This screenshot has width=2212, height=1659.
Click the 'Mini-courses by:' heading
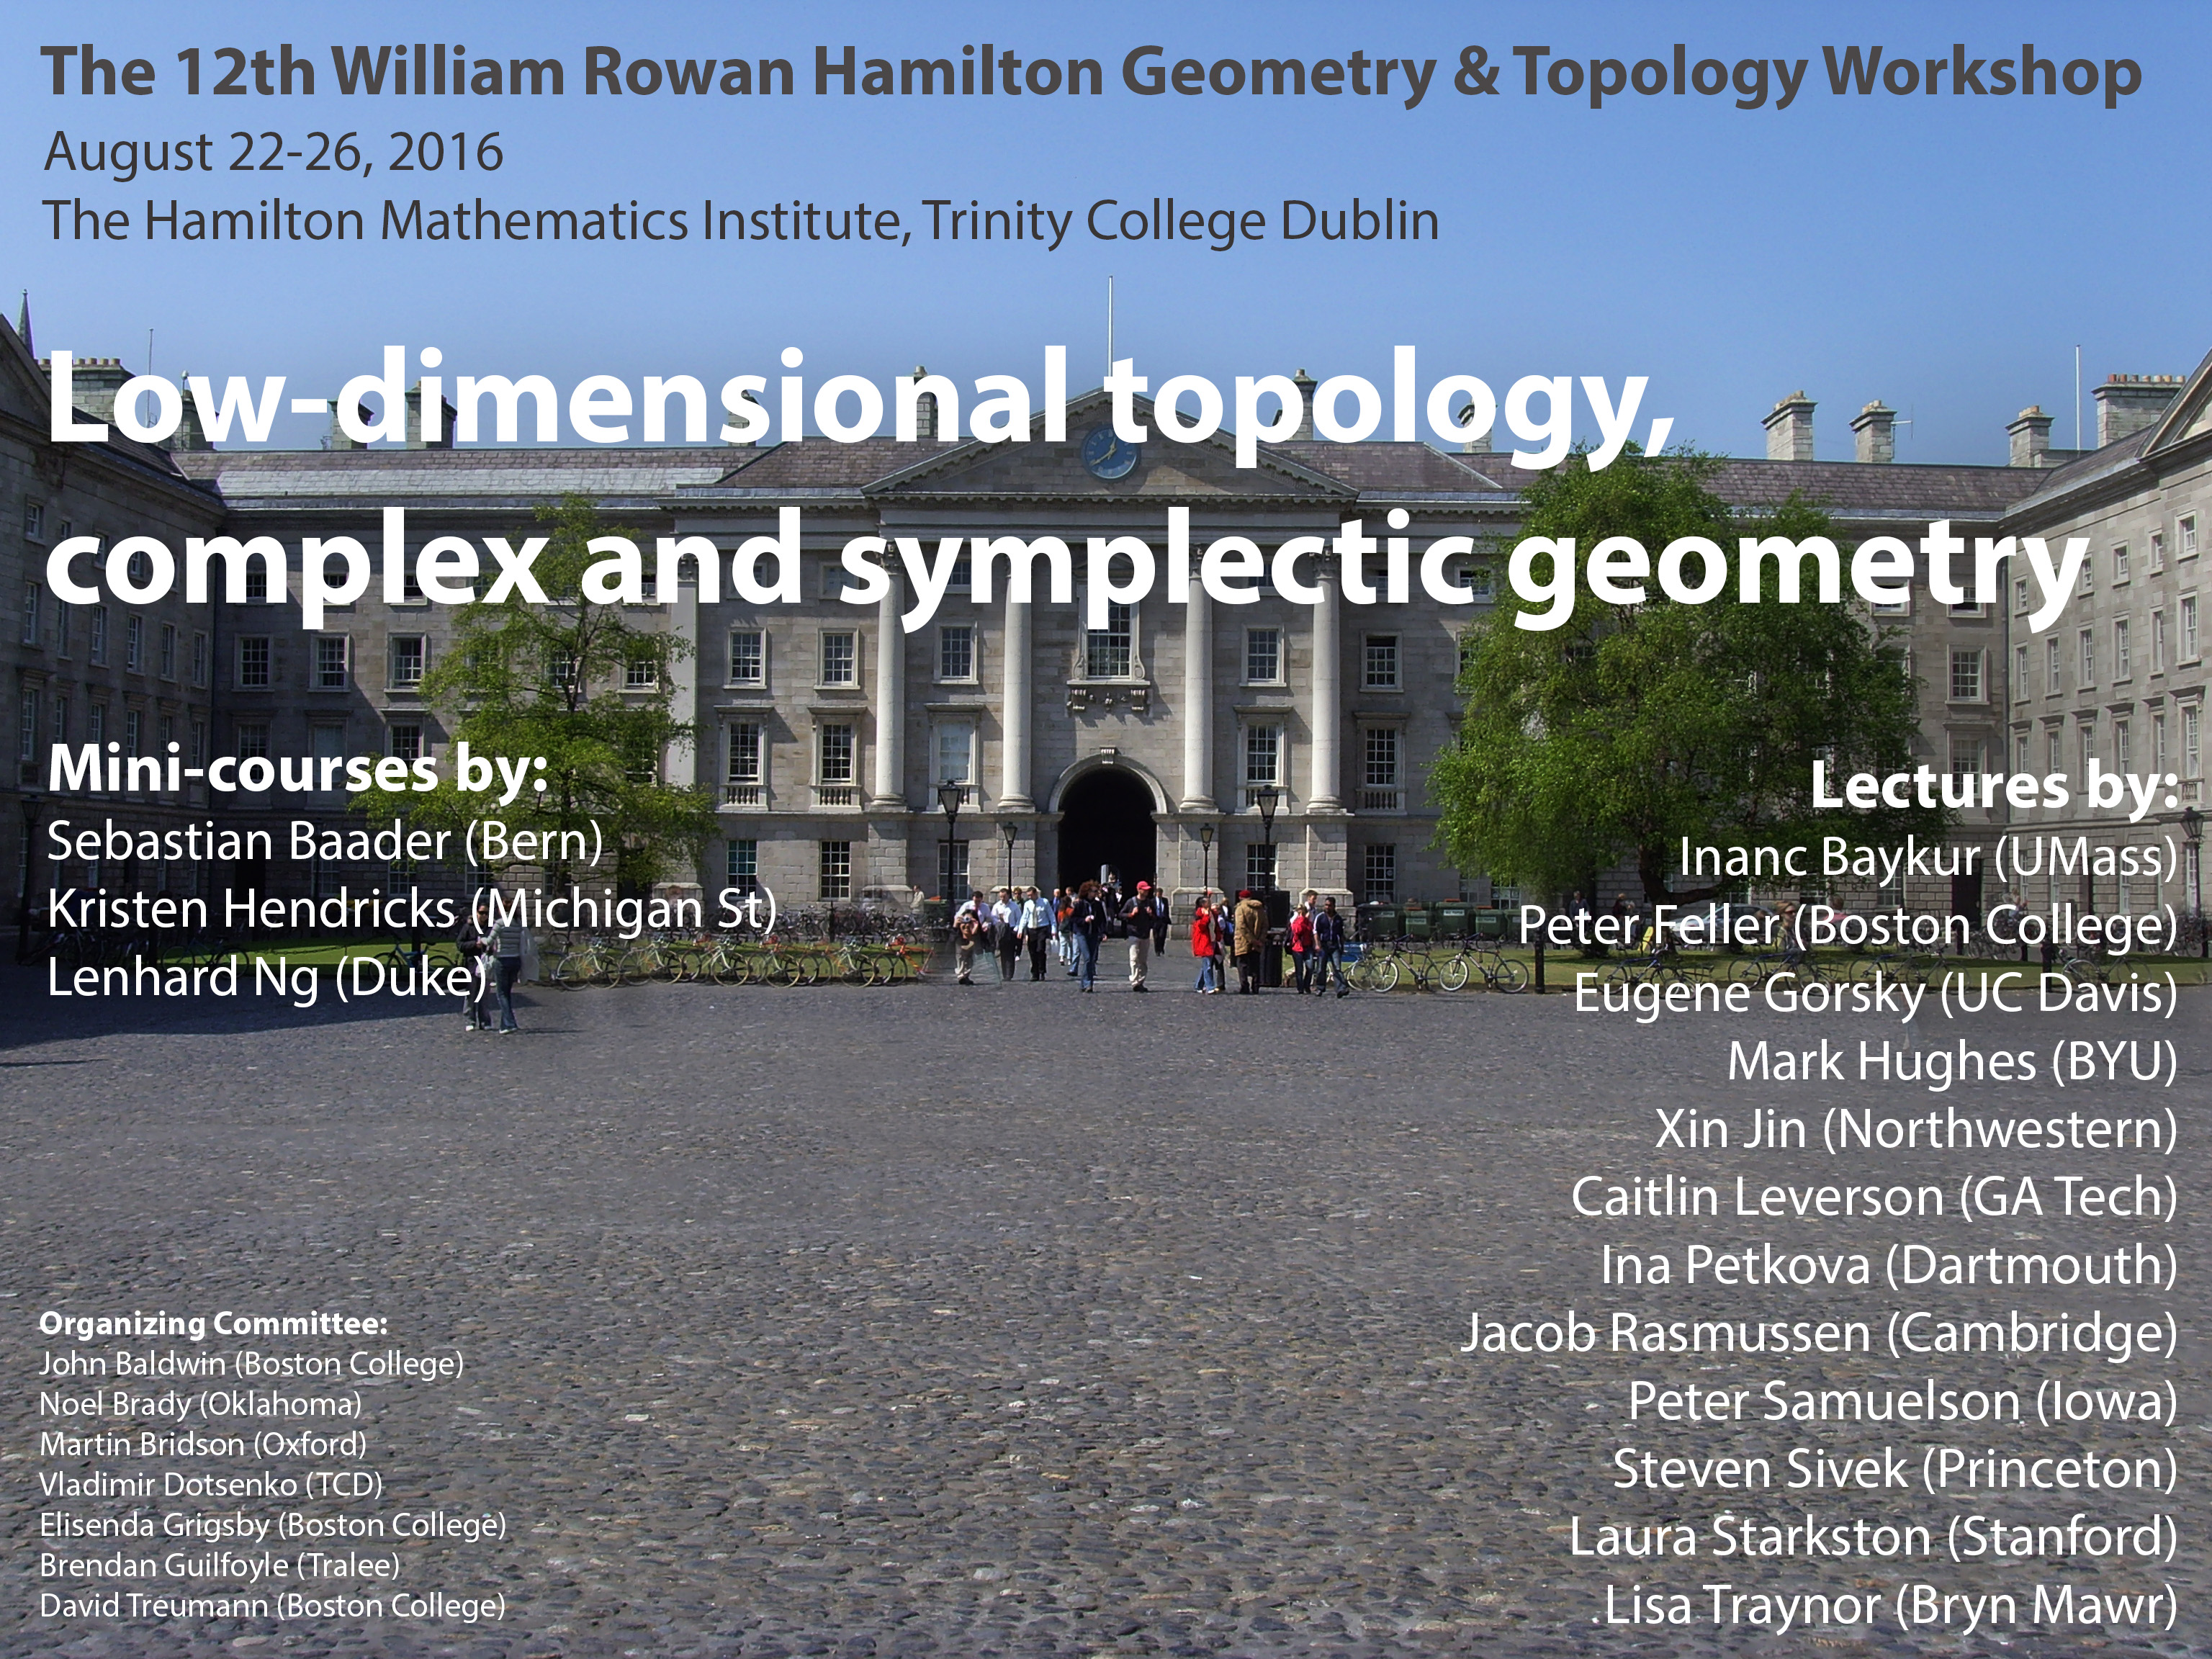(x=298, y=770)
